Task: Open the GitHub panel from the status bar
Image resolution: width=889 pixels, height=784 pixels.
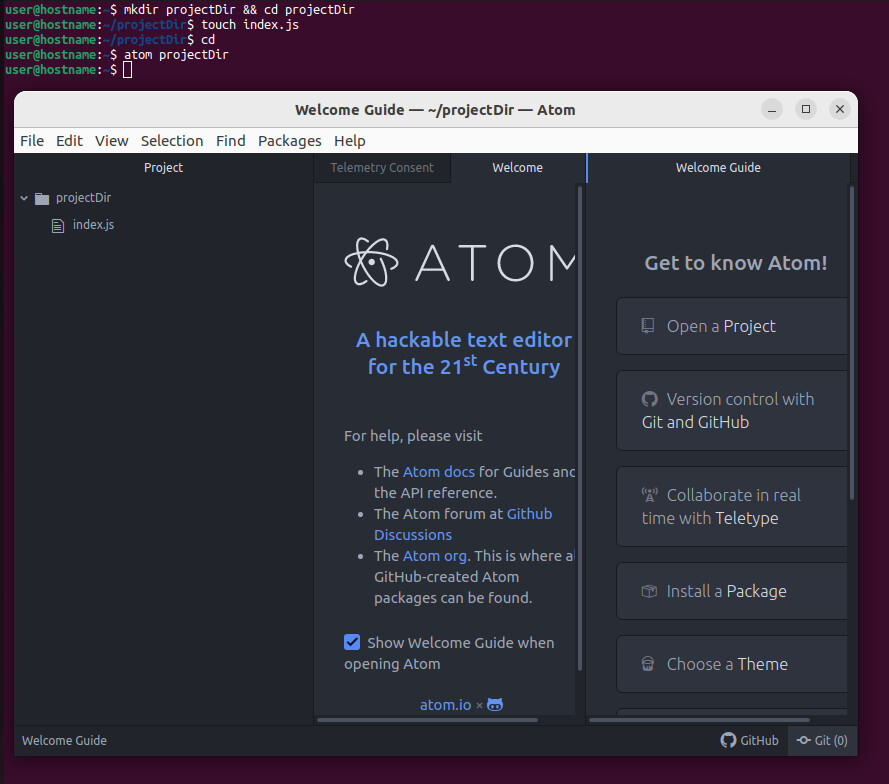Action: tap(749, 740)
